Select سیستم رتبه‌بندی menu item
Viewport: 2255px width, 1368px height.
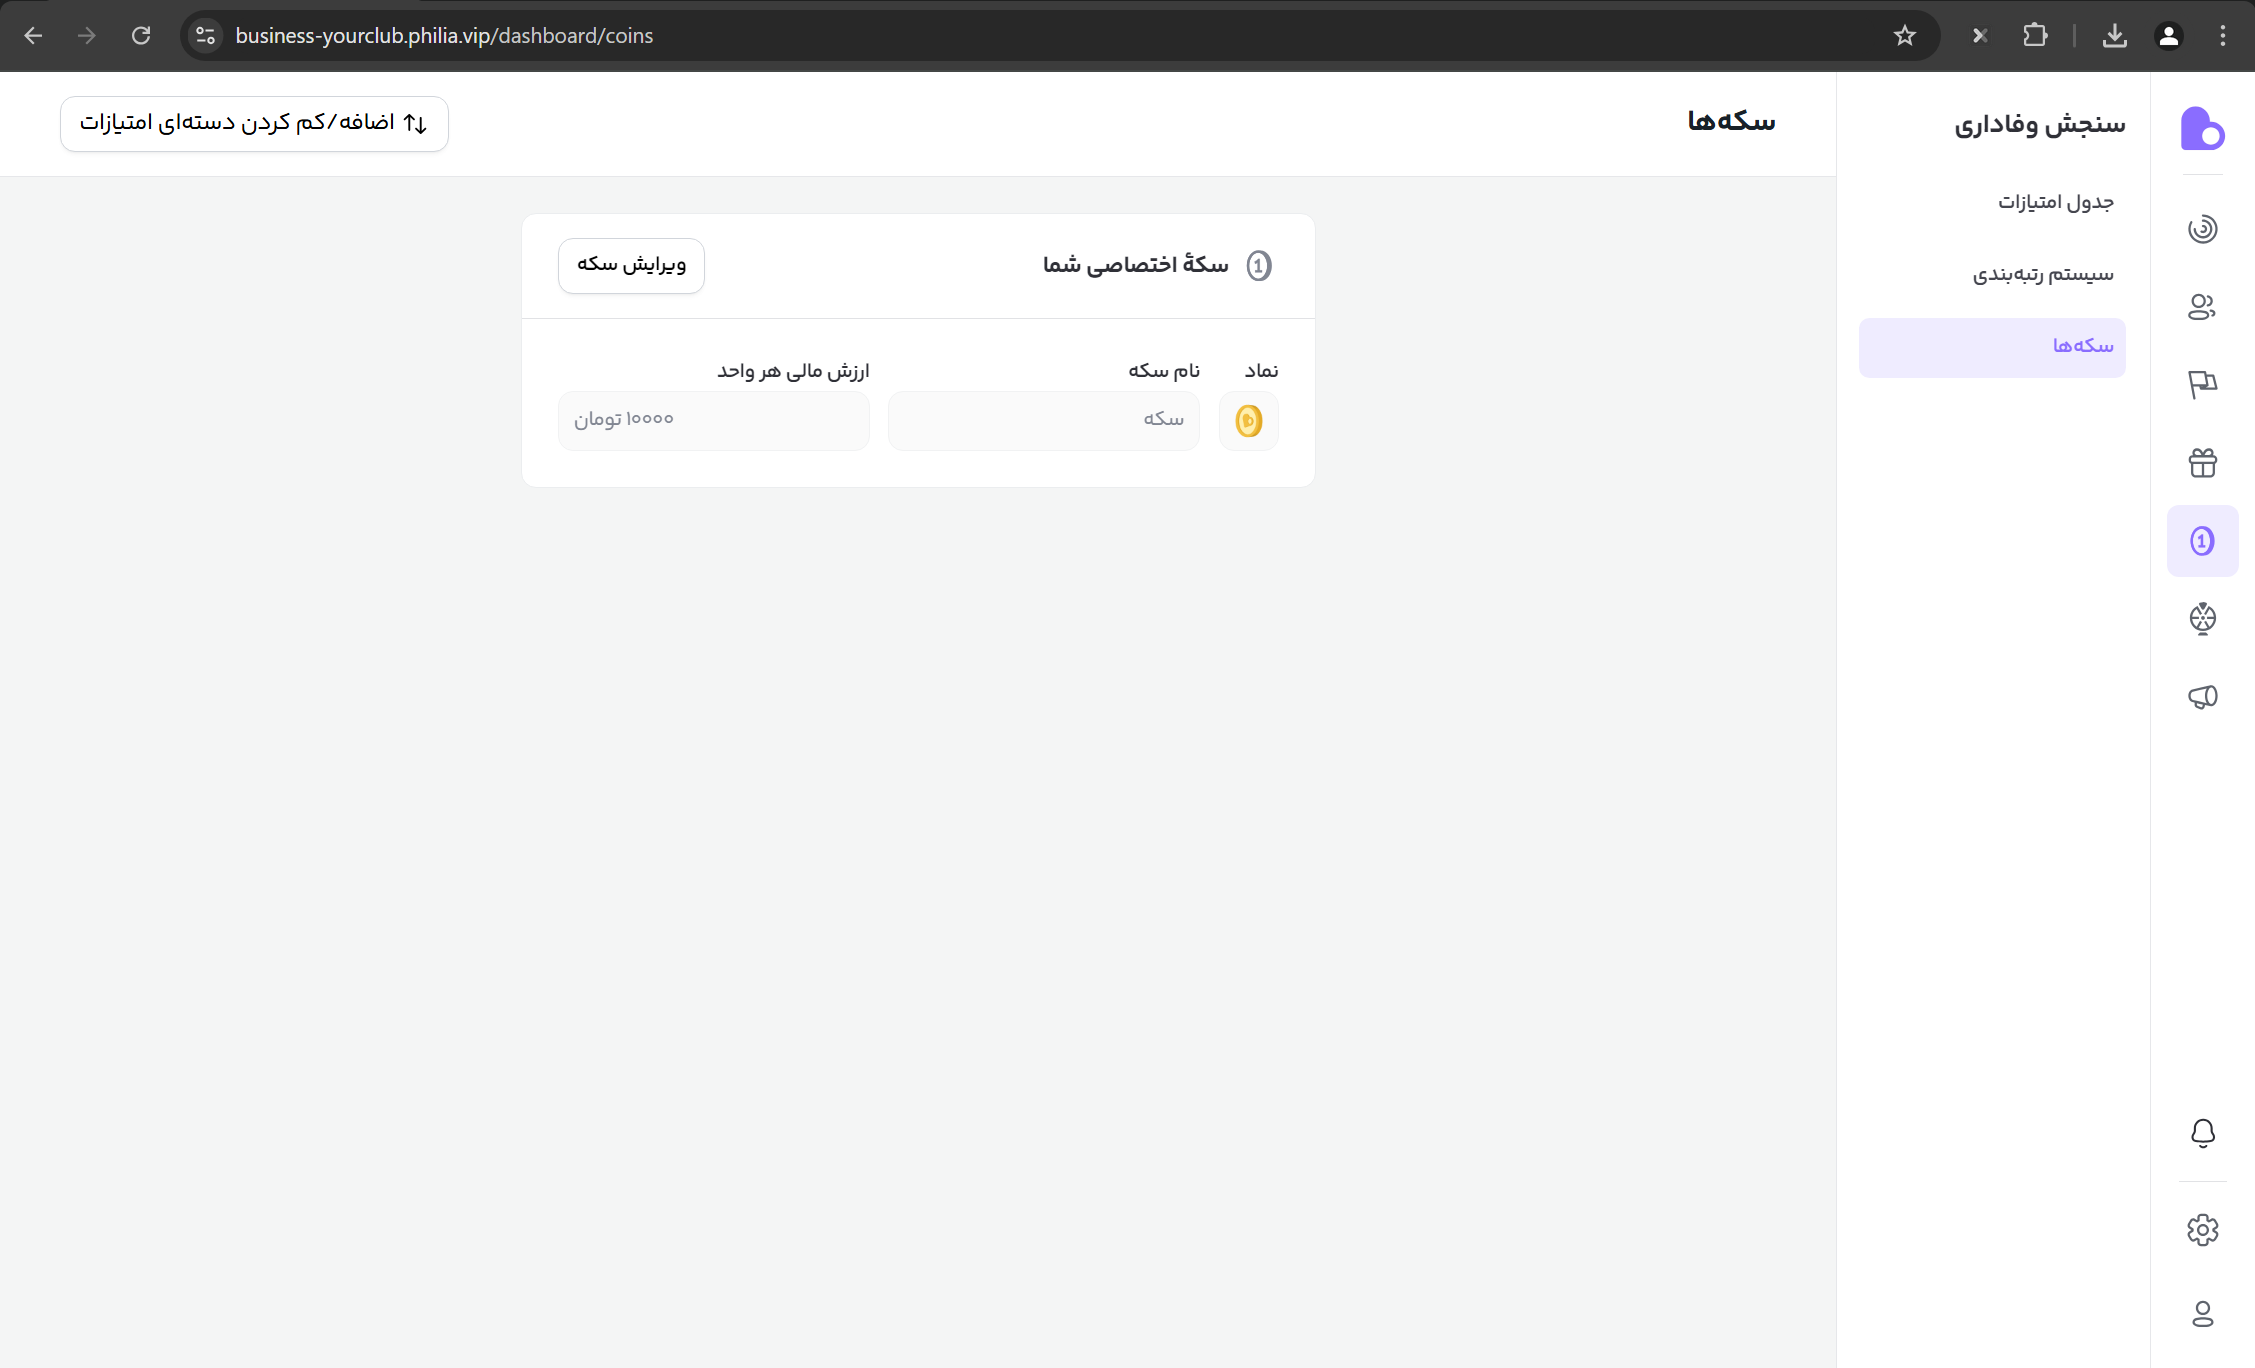(2042, 274)
